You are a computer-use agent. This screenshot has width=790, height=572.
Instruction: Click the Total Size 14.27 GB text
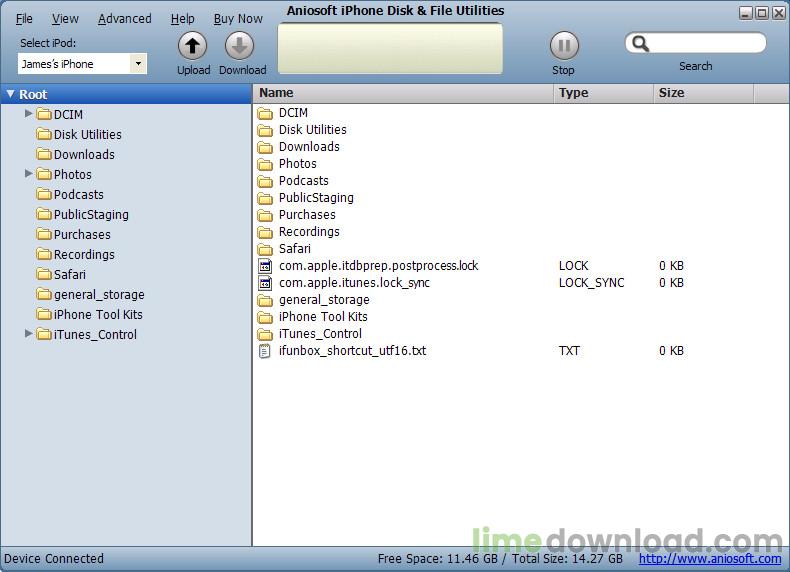coord(567,559)
